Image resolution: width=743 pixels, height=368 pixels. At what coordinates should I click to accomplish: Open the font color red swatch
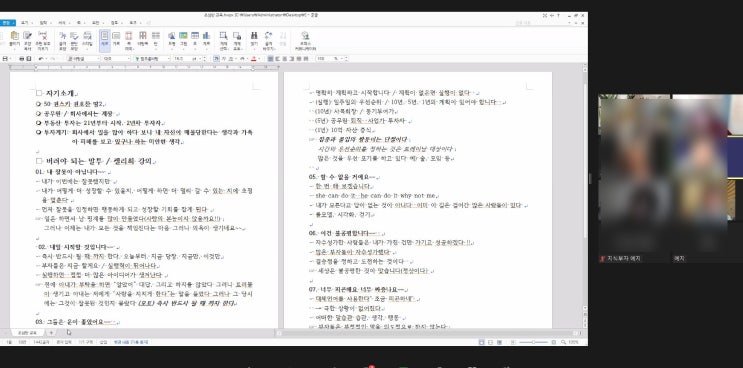click(253, 59)
